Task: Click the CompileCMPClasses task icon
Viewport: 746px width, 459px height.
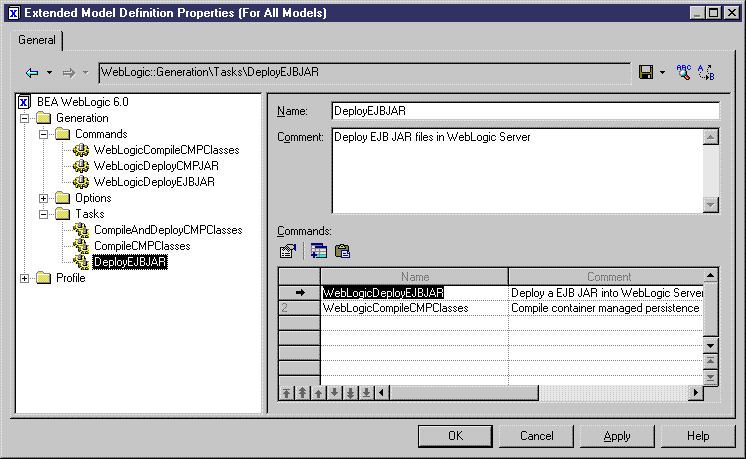Action: [x=81, y=246]
